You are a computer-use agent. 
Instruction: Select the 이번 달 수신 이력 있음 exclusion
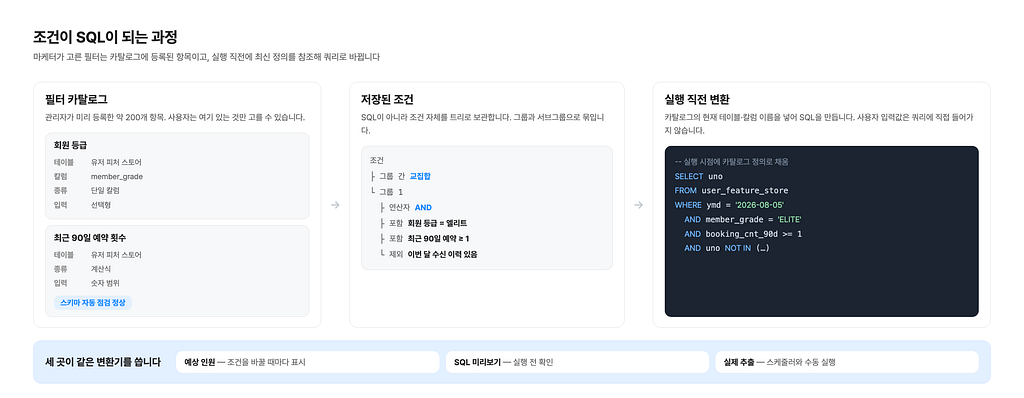pyautogui.click(x=442, y=254)
